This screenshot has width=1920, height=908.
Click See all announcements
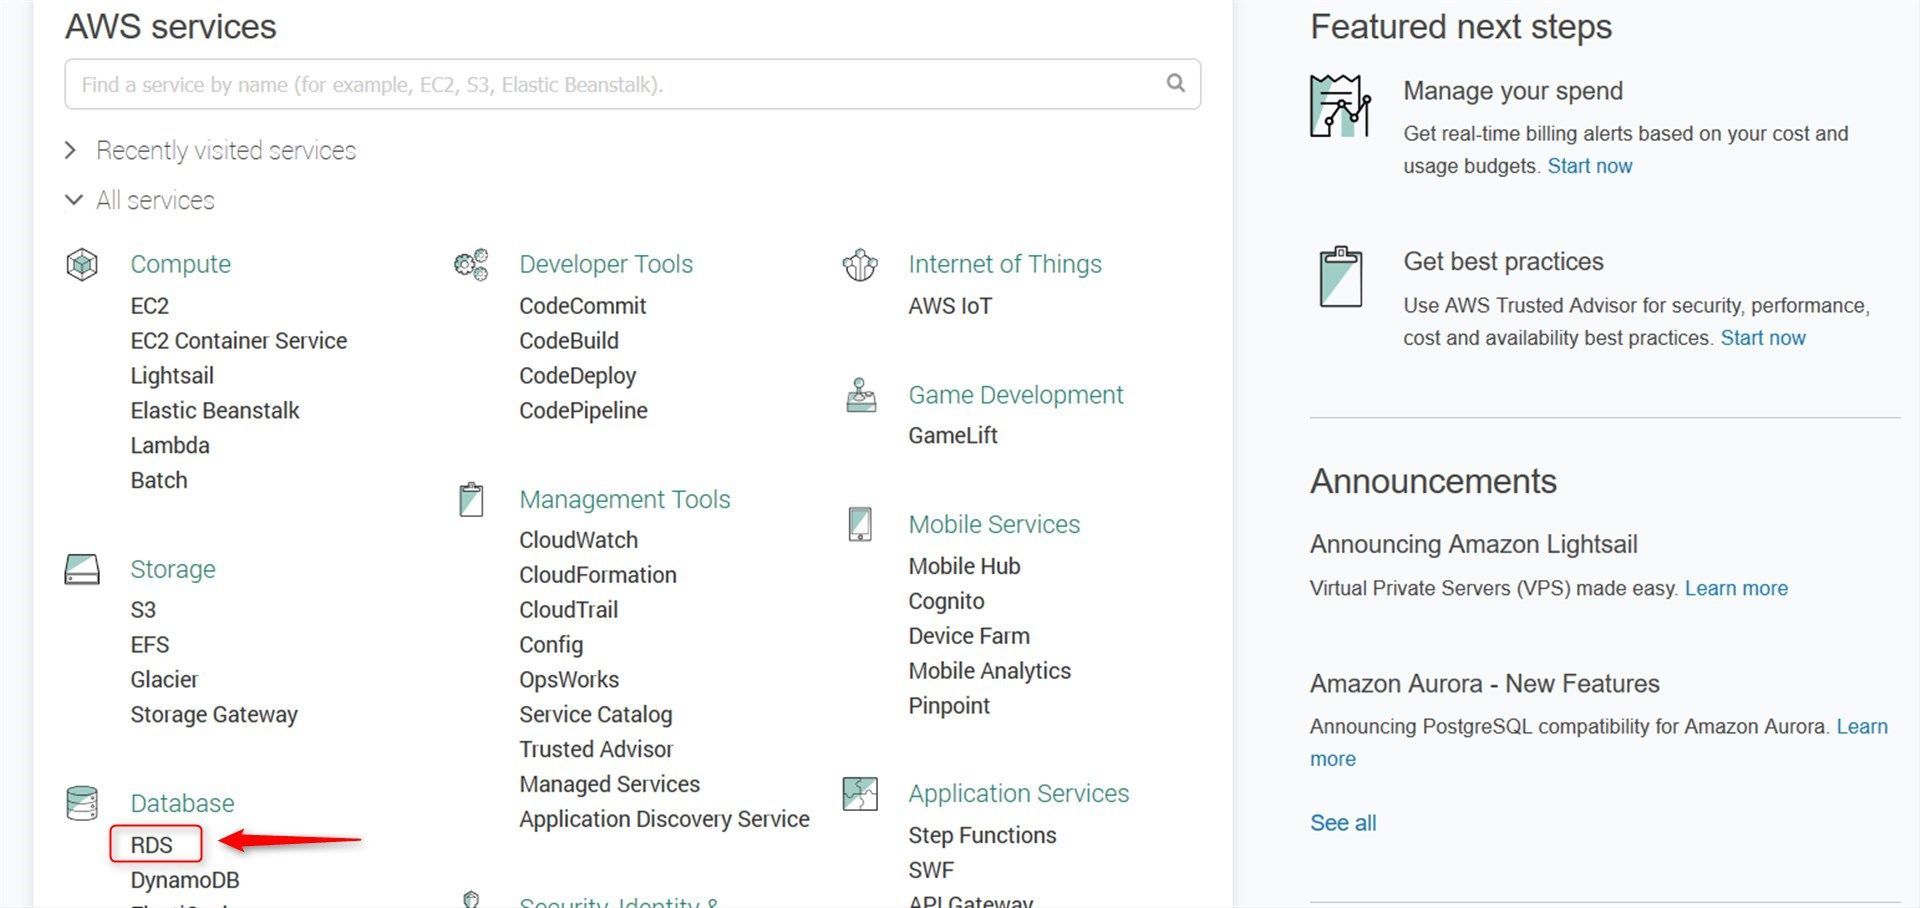pyautogui.click(x=1343, y=823)
